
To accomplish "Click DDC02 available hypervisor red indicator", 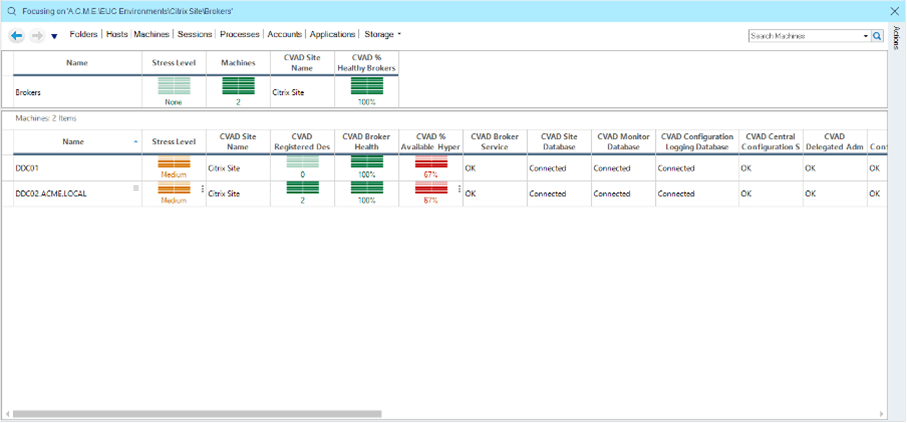I will [x=431, y=193].
